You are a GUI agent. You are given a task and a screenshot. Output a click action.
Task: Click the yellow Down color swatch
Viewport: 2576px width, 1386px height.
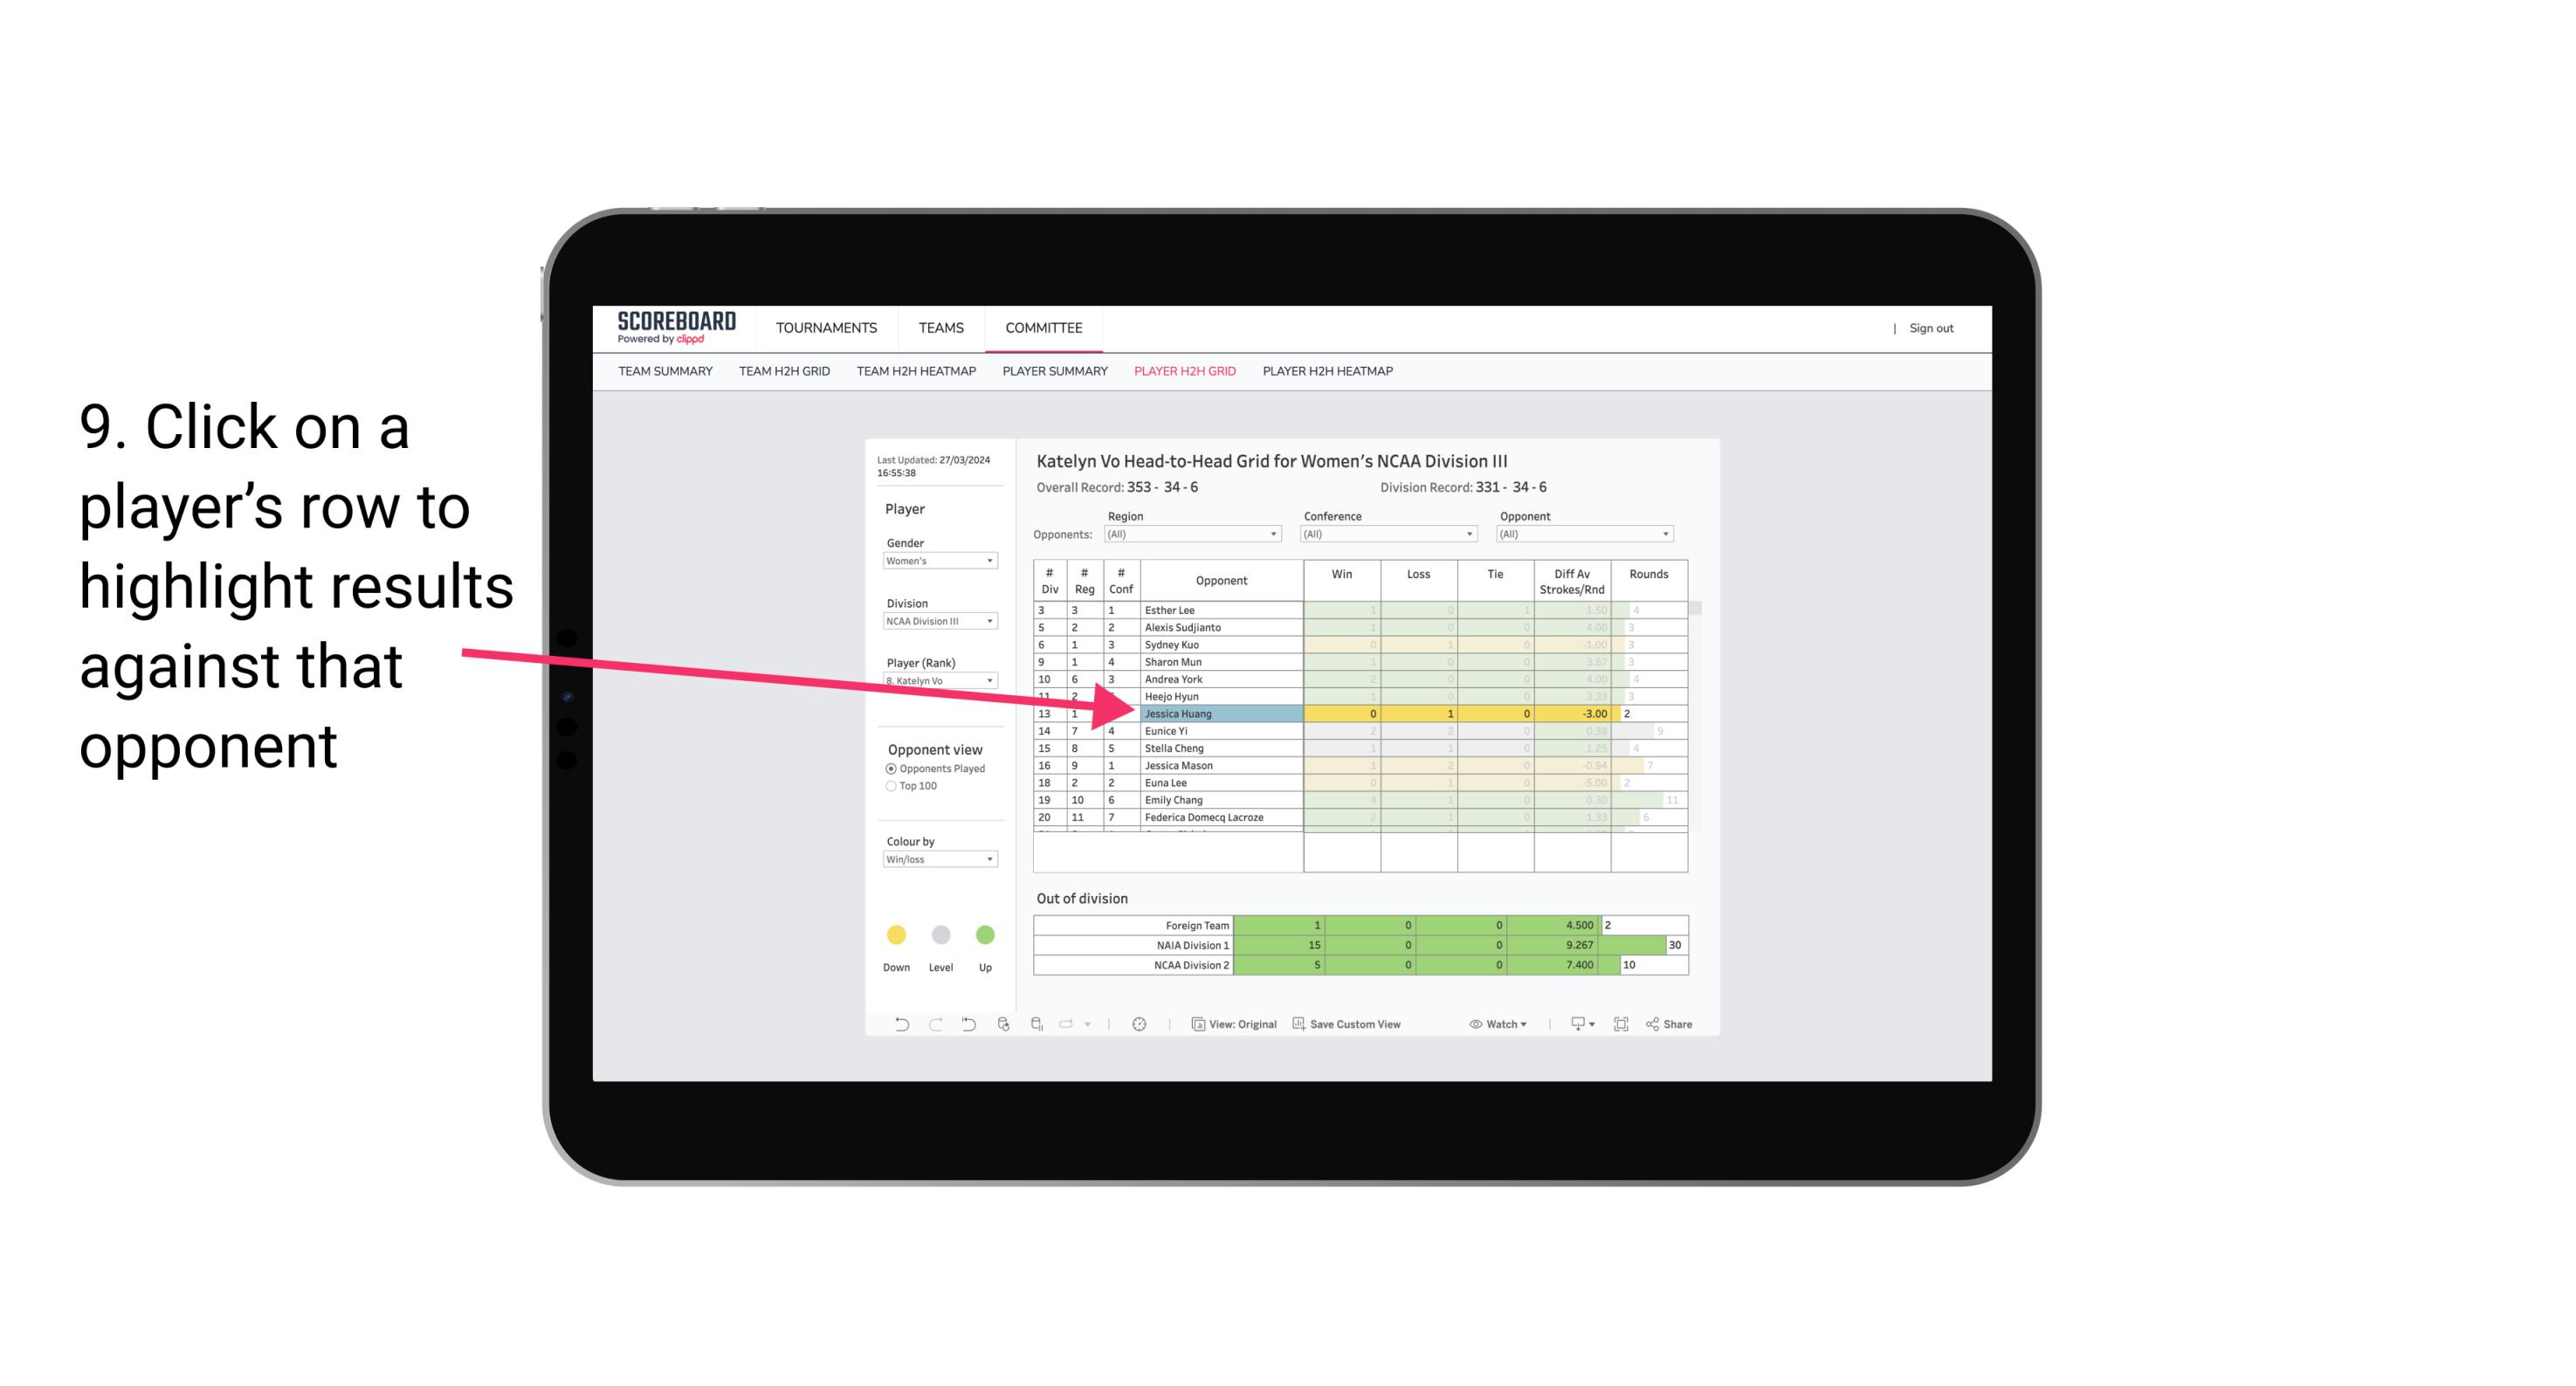894,937
